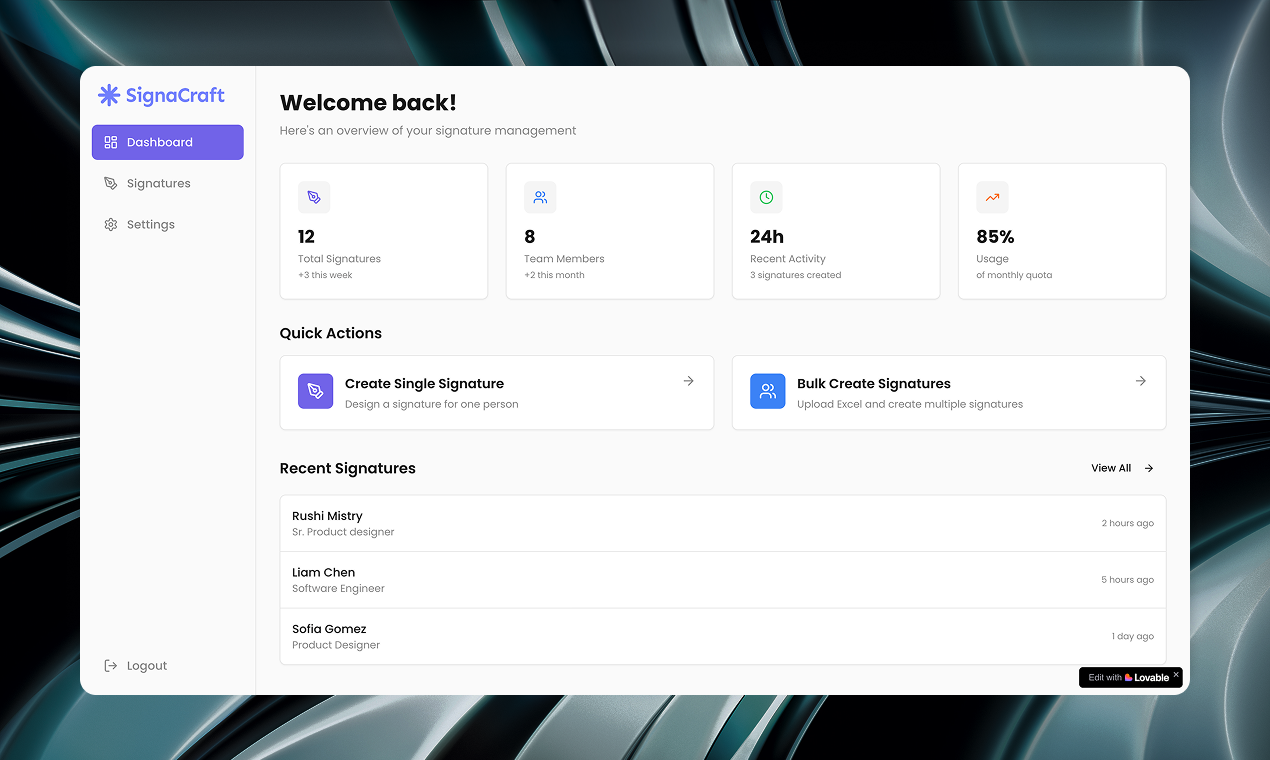Click the Edit with Lovable badge text
The width and height of the screenshot is (1270, 760).
coord(1129,677)
